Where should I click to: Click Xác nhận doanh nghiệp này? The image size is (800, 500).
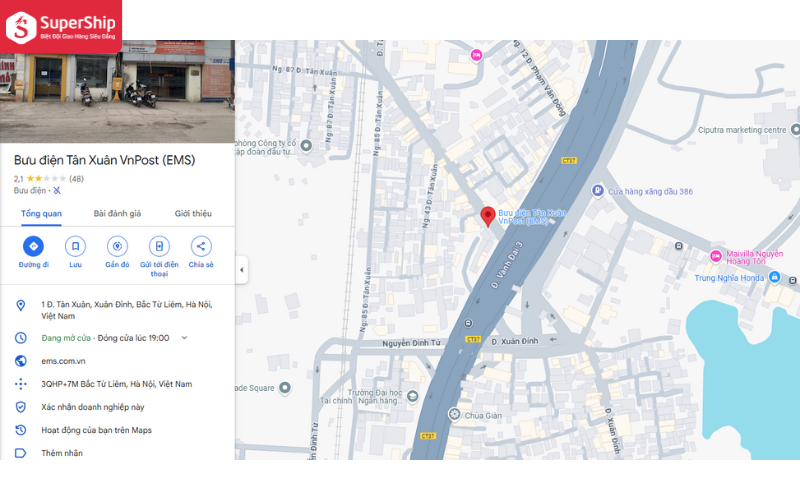tap(93, 407)
